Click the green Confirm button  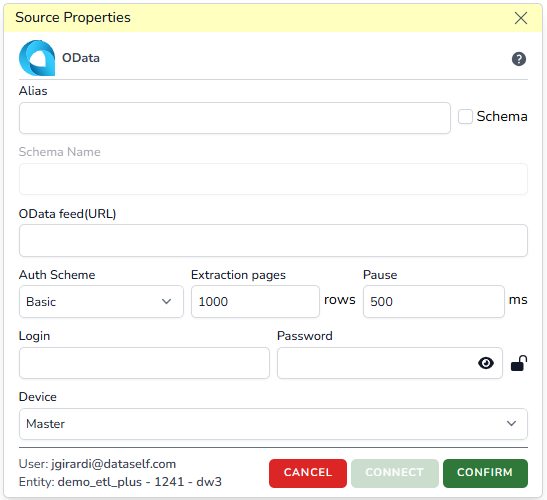[485, 473]
